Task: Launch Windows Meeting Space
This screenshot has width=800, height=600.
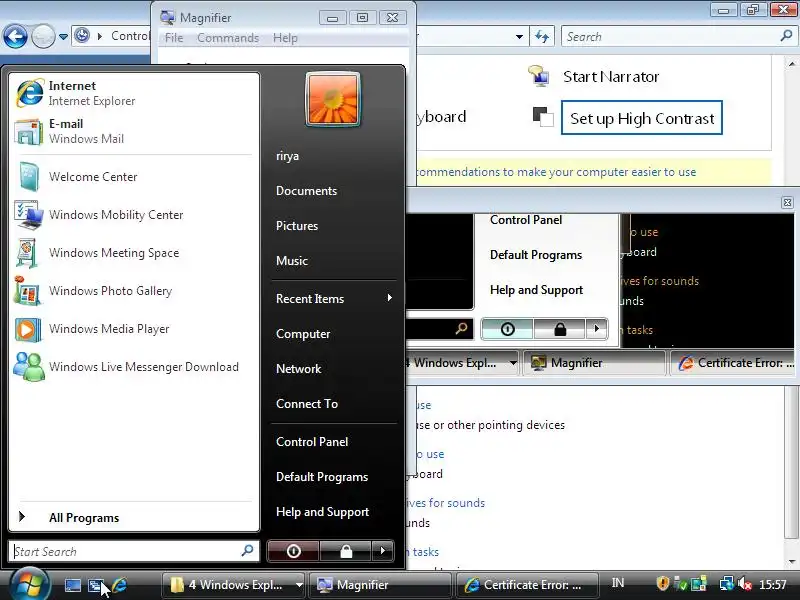Action: tap(134, 253)
